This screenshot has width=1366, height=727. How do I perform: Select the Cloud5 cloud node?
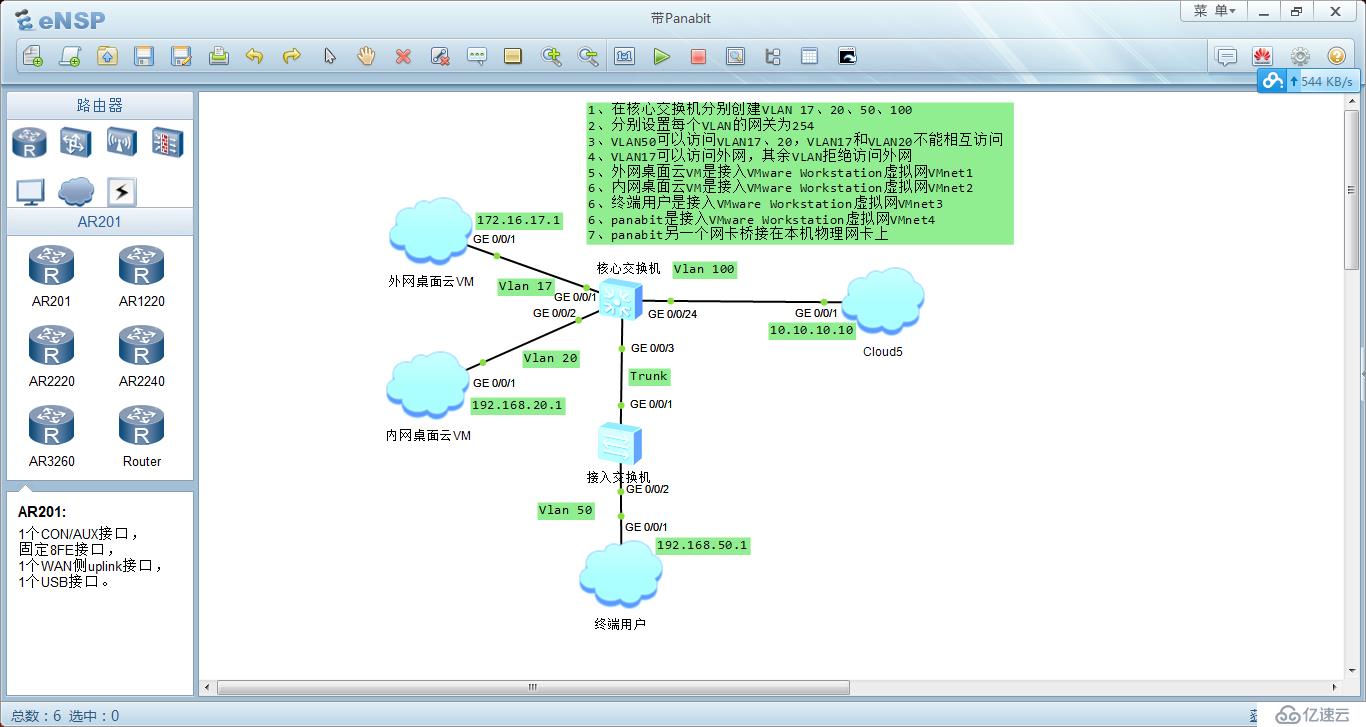(882, 301)
